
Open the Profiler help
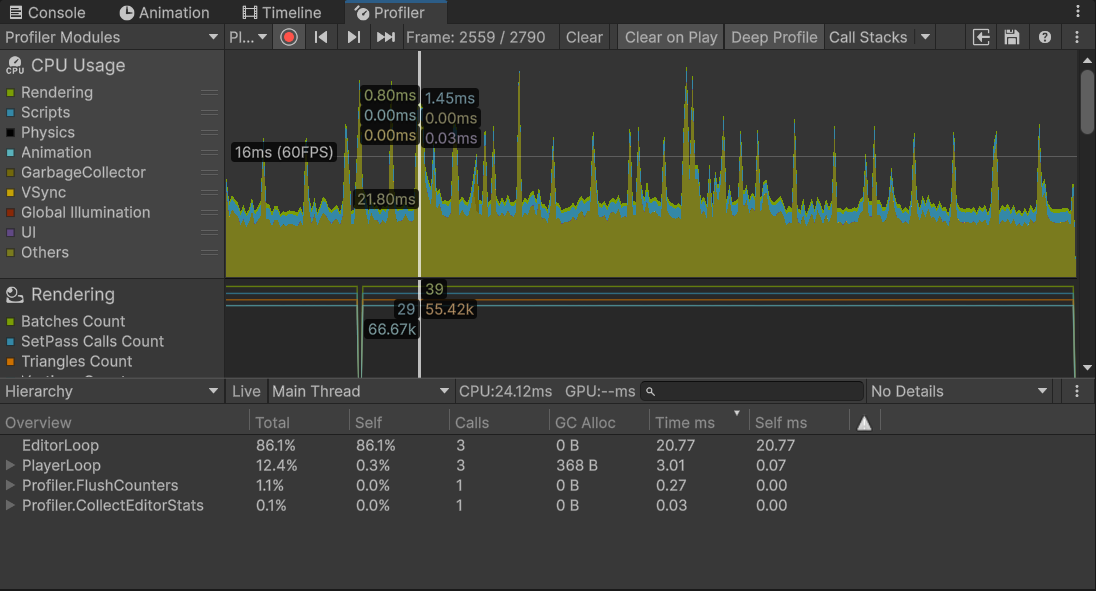(x=1043, y=37)
